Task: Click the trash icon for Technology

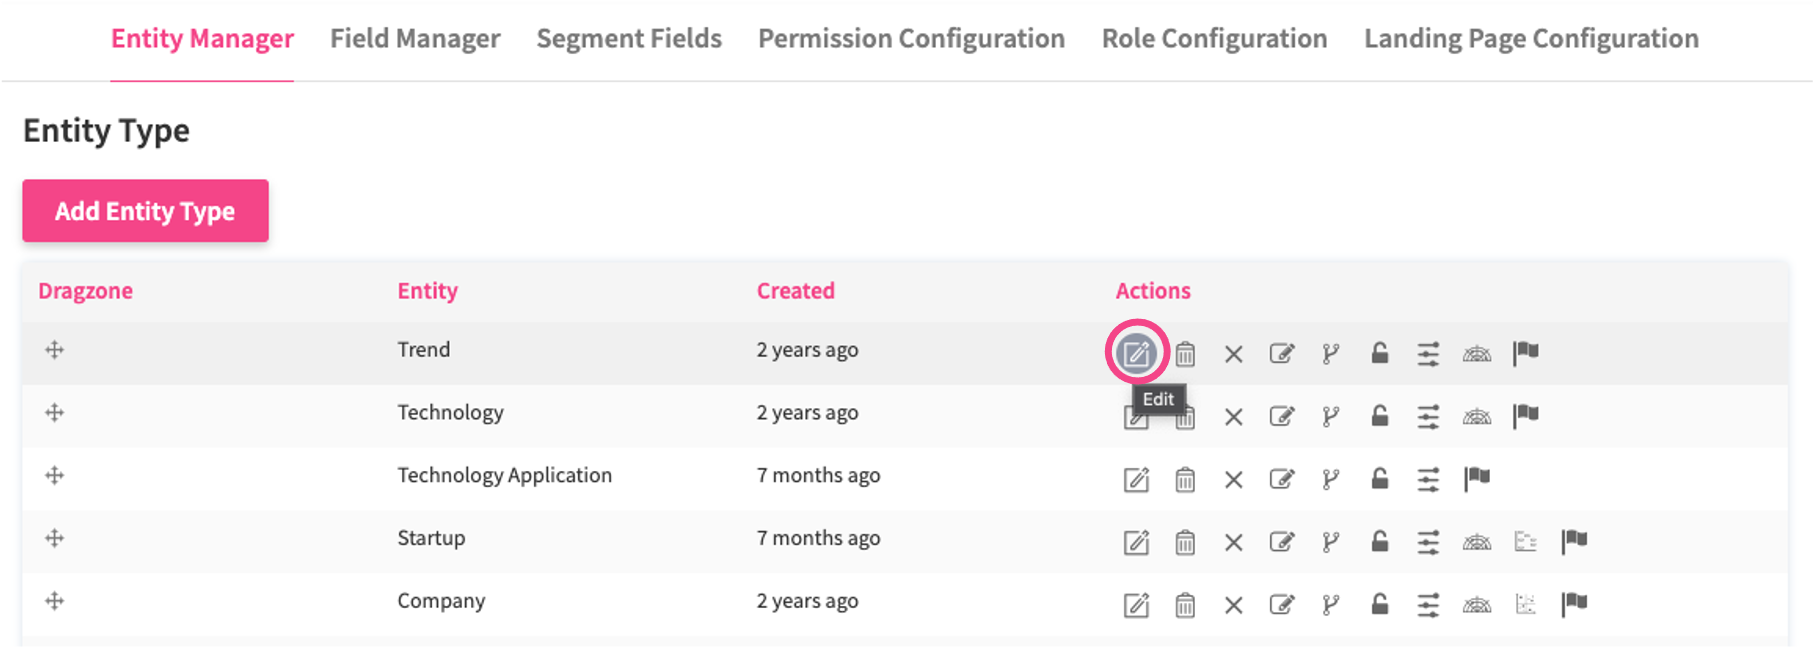Action: pyautogui.click(x=1185, y=417)
